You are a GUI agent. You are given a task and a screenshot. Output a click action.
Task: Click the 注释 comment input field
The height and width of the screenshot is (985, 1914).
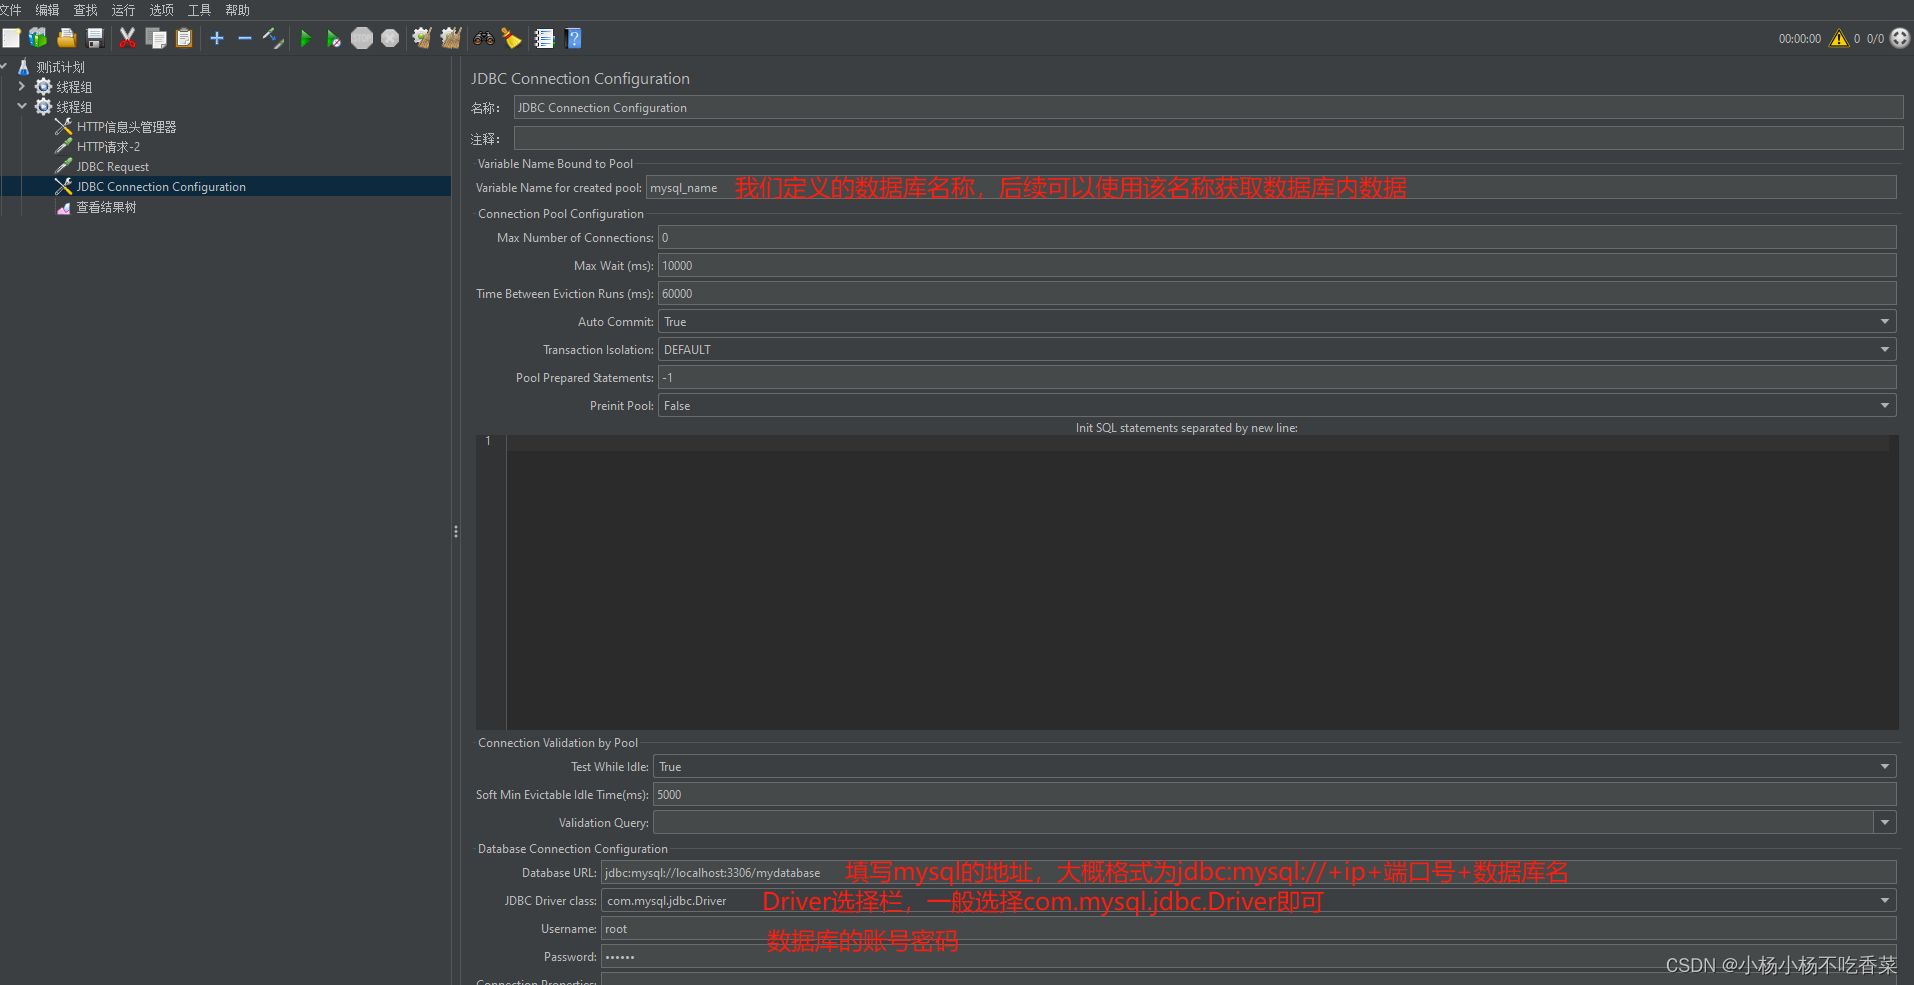click(x=1208, y=138)
